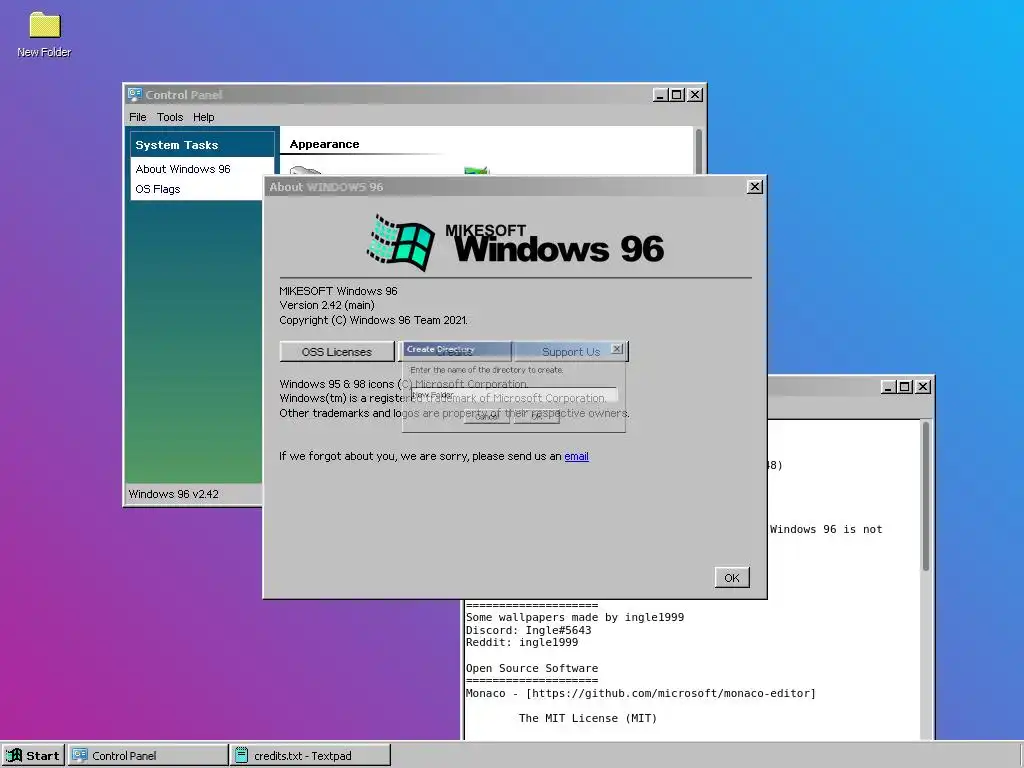Minimize the Textpad window
1024x768 pixels.
888,387
